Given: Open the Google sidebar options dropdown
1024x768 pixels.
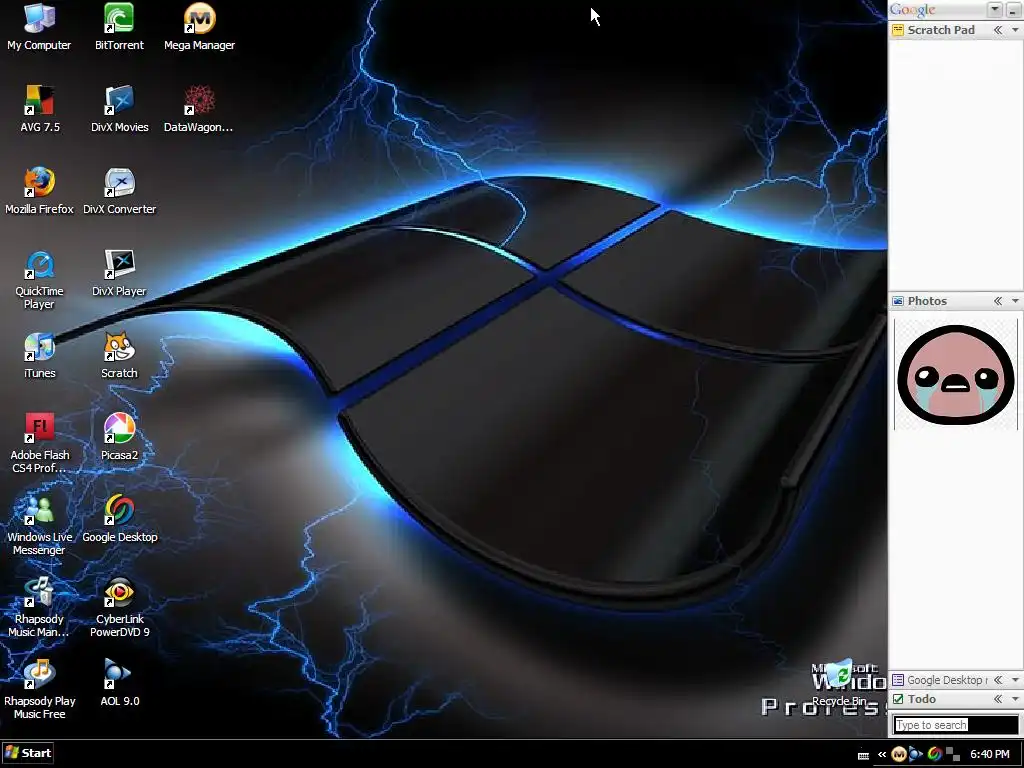Looking at the screenshot, I should click(x=995, y=9).
